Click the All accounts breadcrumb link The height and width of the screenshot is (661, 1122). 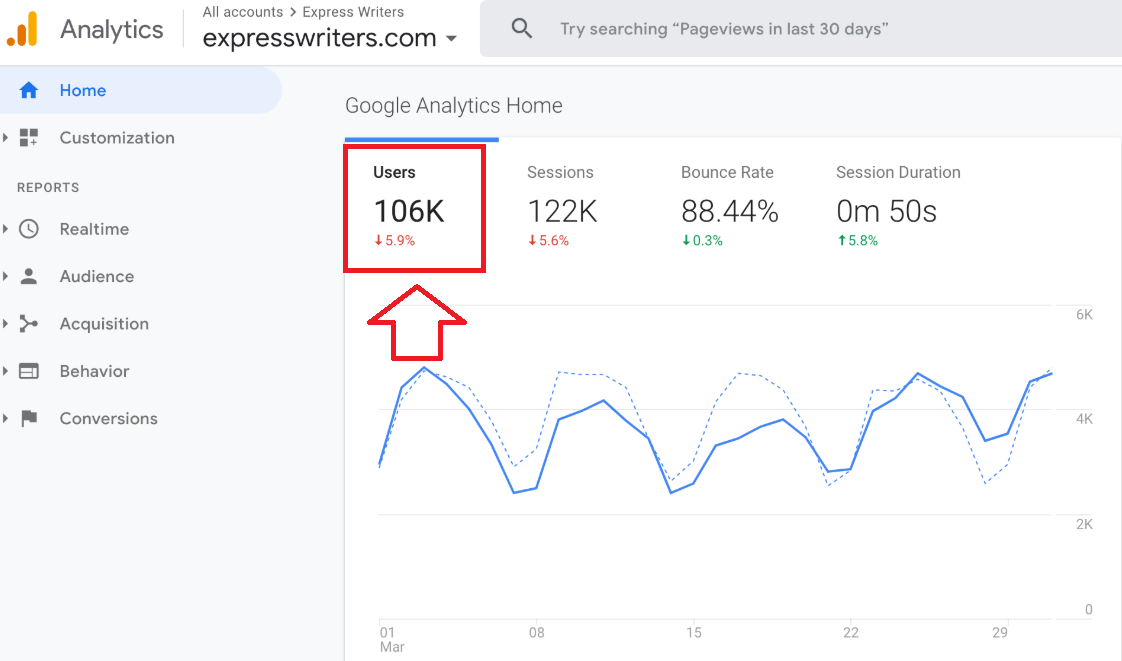pos(243,12)
